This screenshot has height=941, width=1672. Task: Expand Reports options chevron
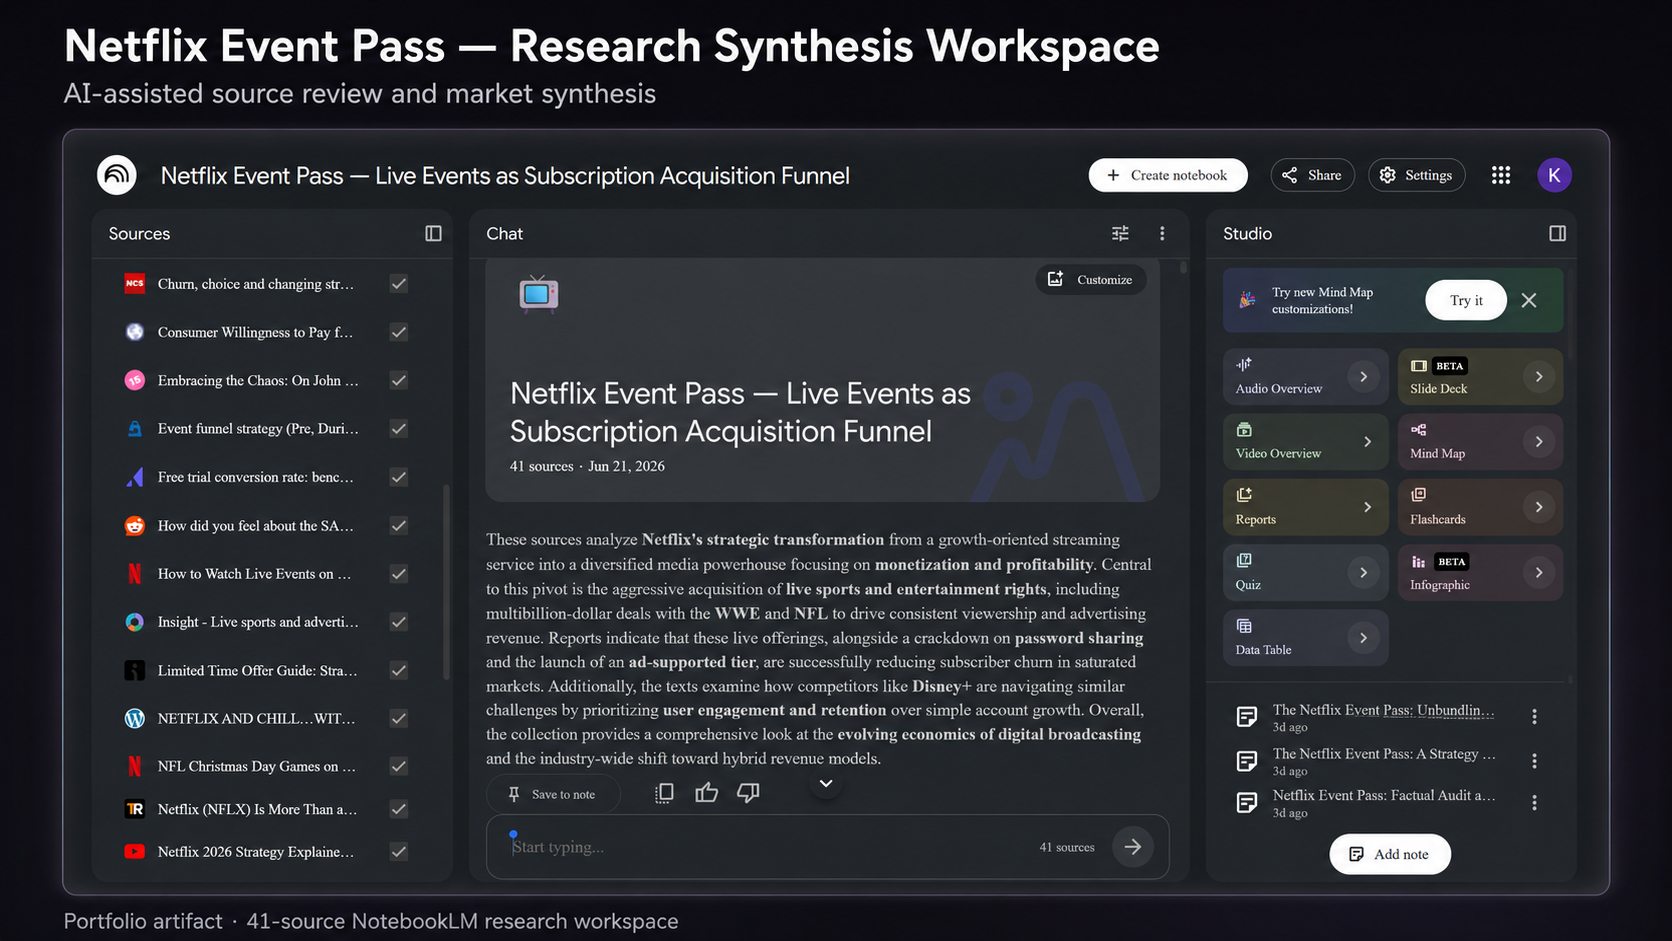(x=1367, y=507)
